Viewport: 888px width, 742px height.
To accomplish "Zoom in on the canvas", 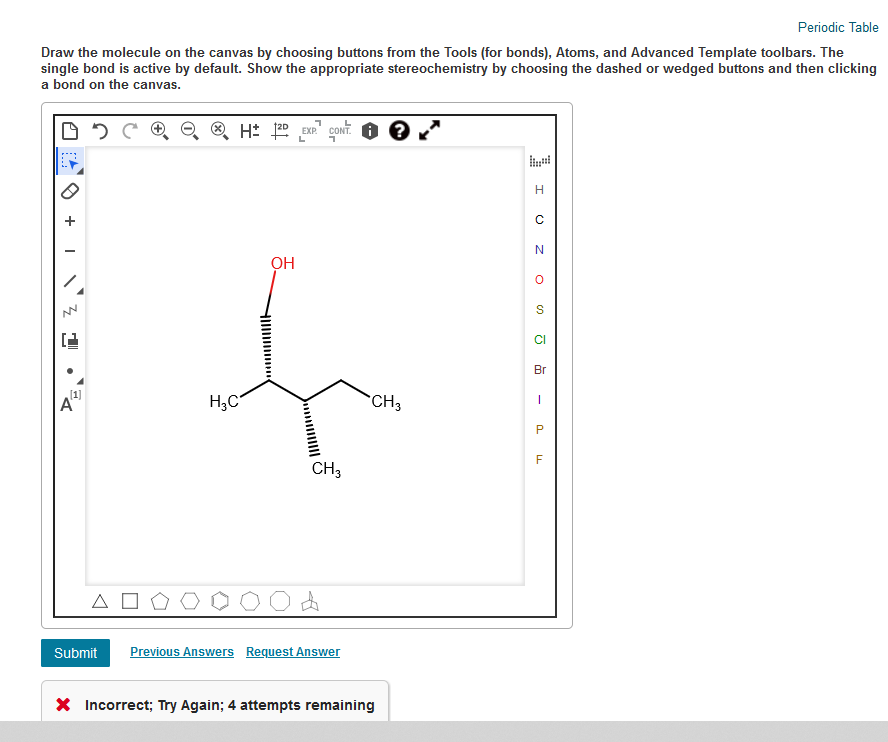I will coord(159,130).
